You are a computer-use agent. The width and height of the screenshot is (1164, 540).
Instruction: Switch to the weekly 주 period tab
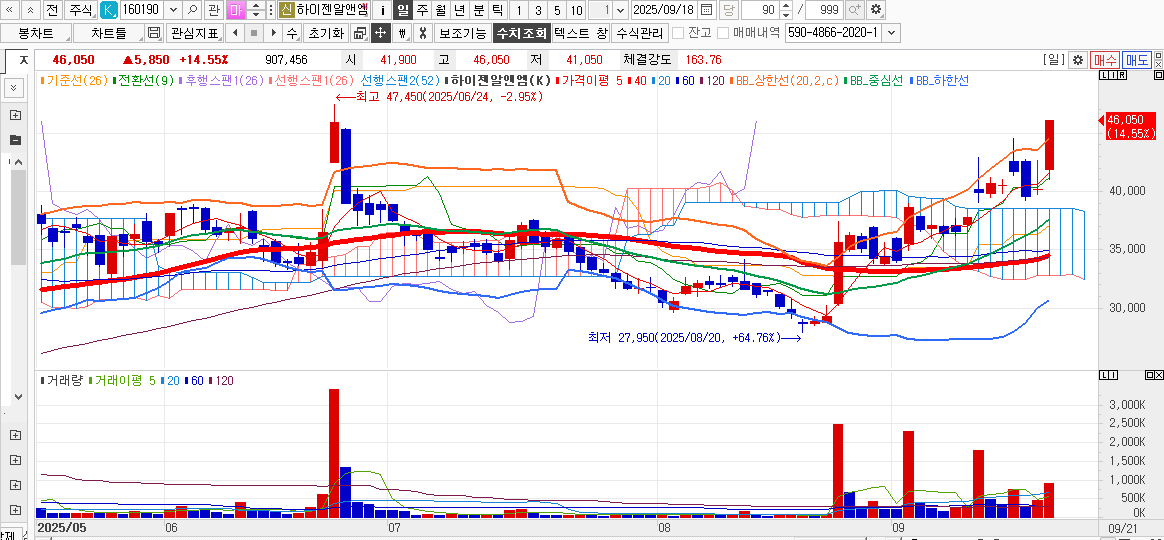click(x=422, y=10)
